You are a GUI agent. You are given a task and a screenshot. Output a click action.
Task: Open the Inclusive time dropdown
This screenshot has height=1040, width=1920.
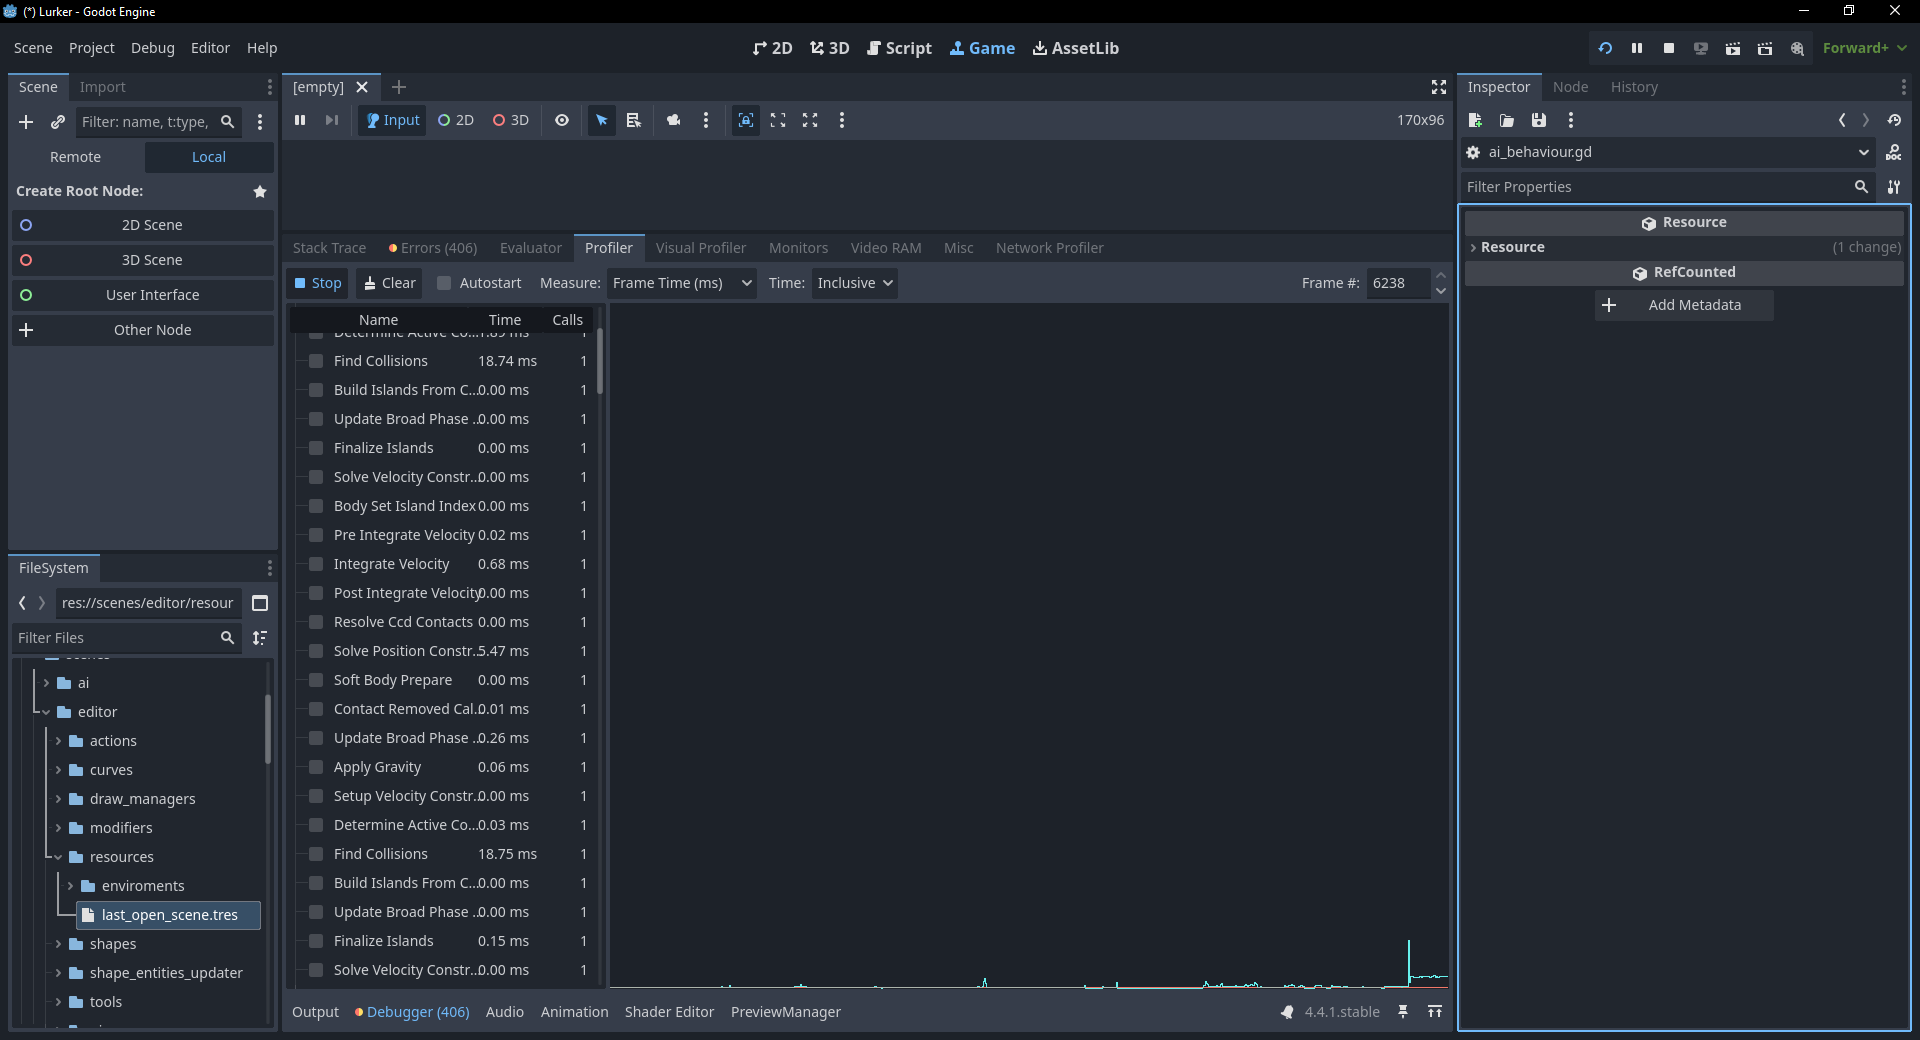(854, 283)
